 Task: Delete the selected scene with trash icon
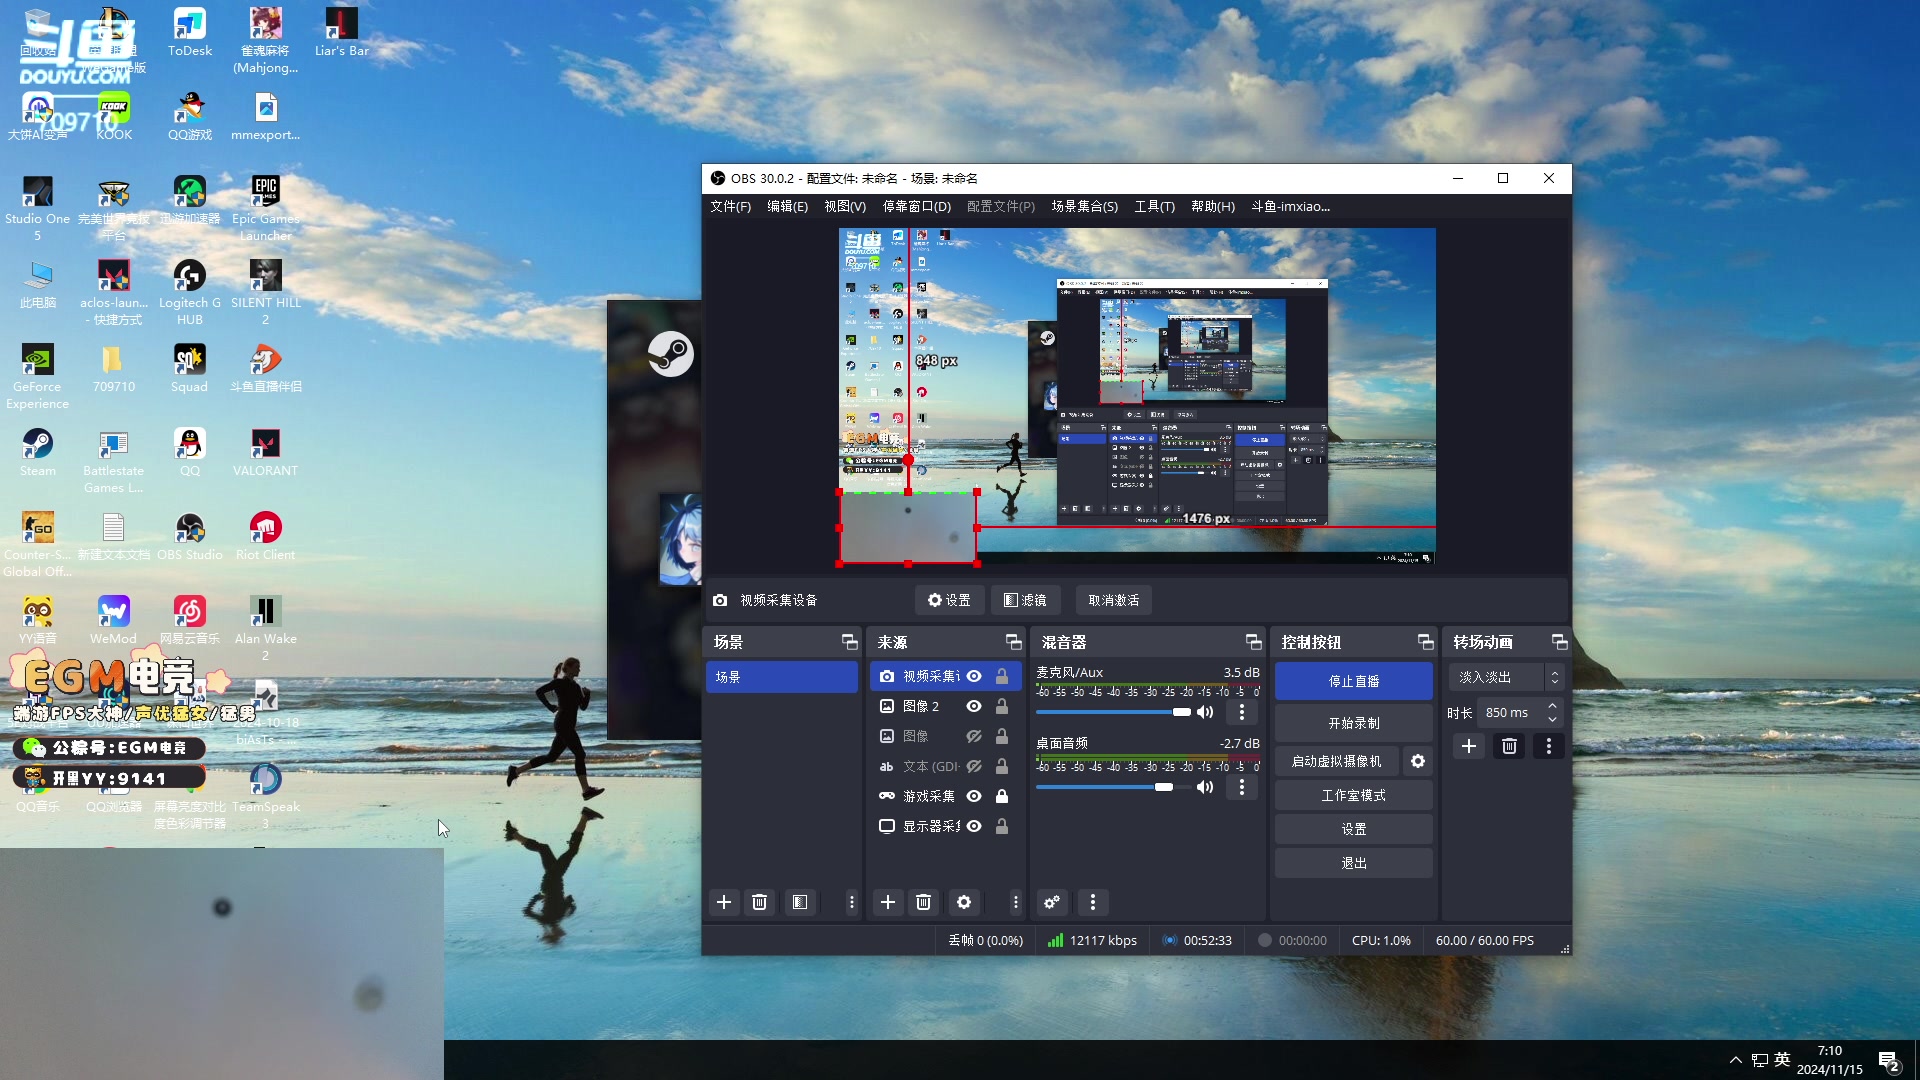[760, 902]
